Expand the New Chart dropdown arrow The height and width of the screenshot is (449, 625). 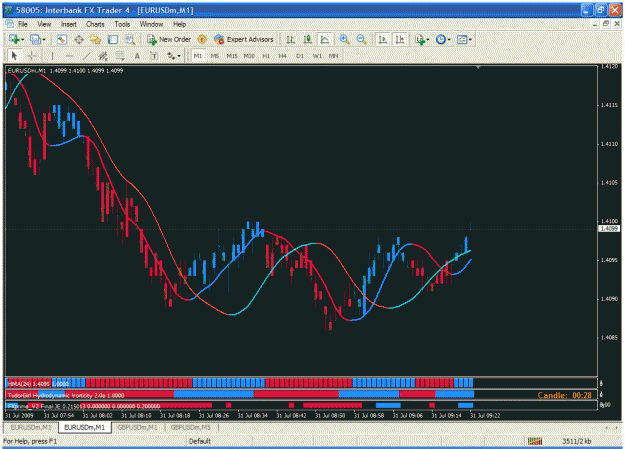[x=22, y=39]
